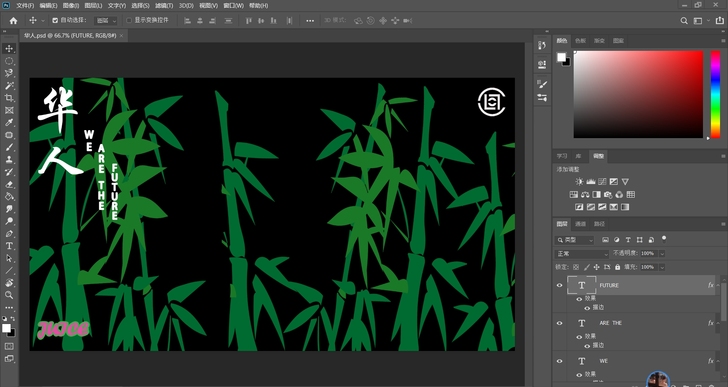Viewport: 728px width, 387px height.
Task: Select the Frame tool
Action: (x=9, y=110)
